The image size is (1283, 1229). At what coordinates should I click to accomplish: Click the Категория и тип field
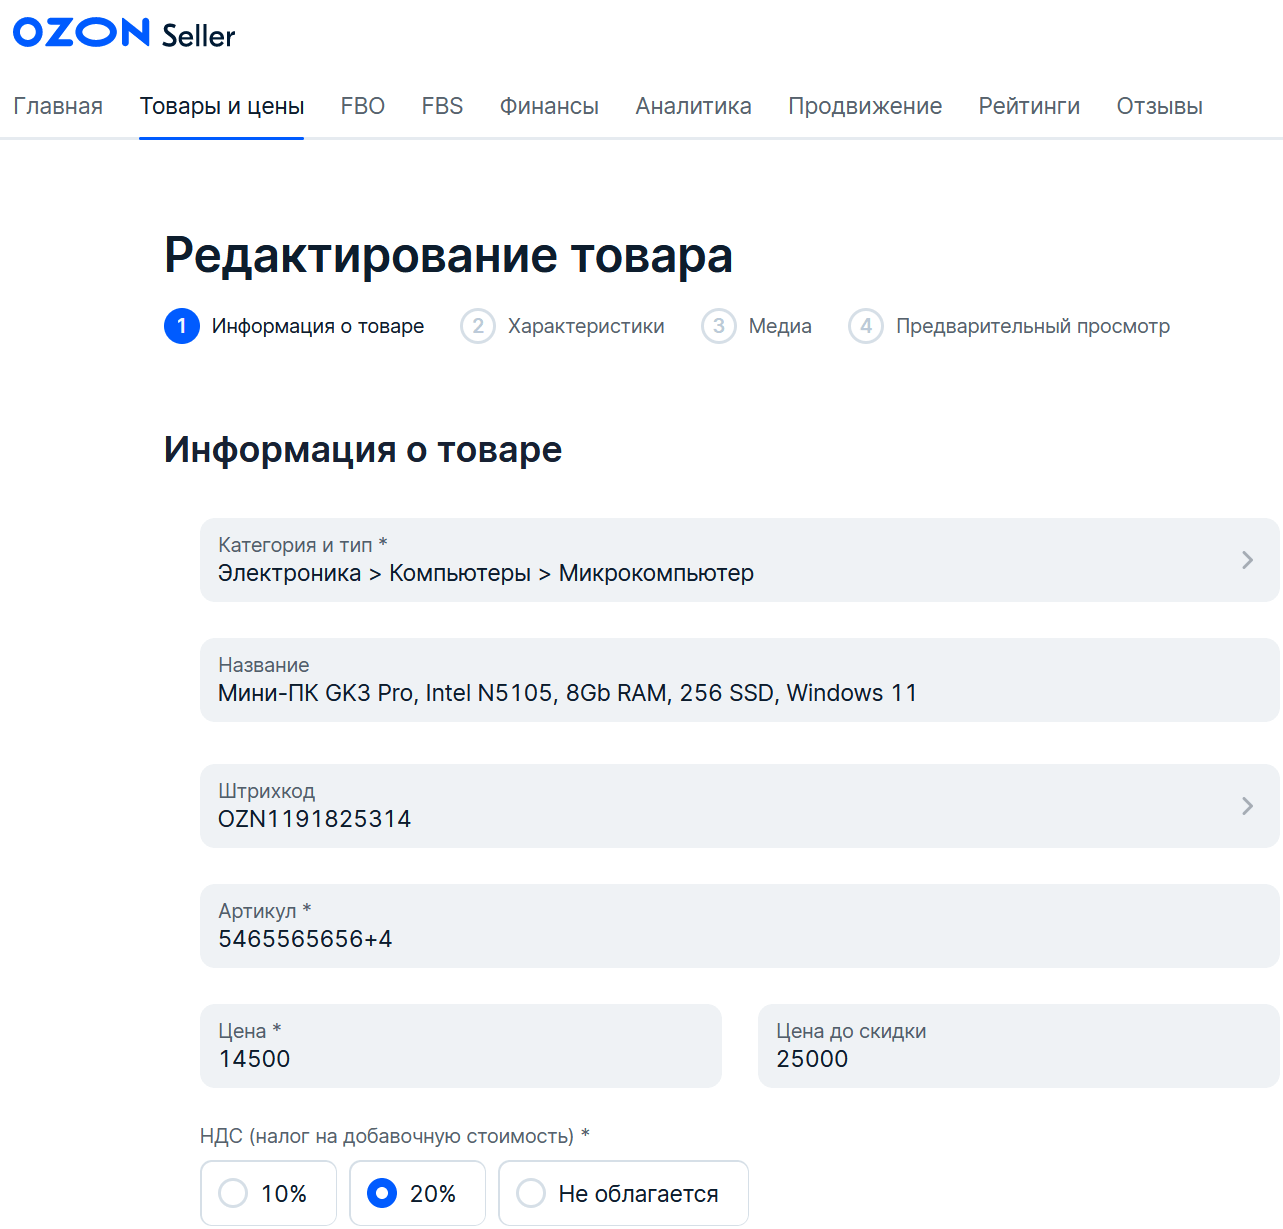740,560
